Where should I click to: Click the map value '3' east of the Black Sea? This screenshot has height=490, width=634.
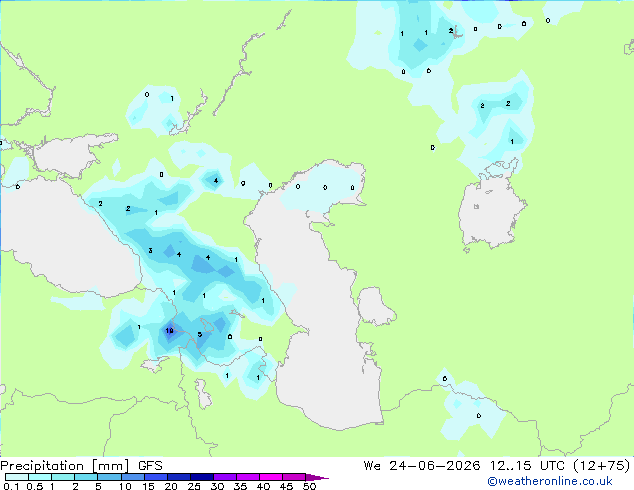click(150, 251)
